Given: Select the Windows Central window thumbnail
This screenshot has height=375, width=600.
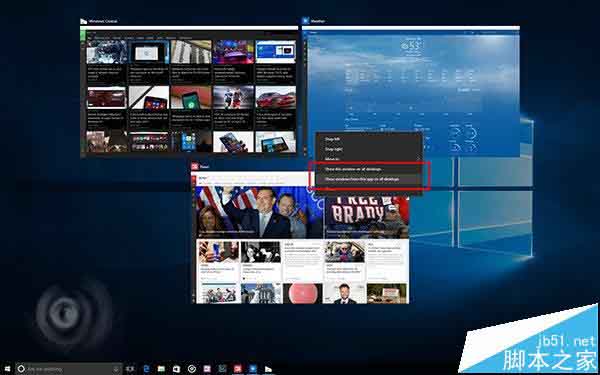Looking at the screenshot, I should pos(189,91).
